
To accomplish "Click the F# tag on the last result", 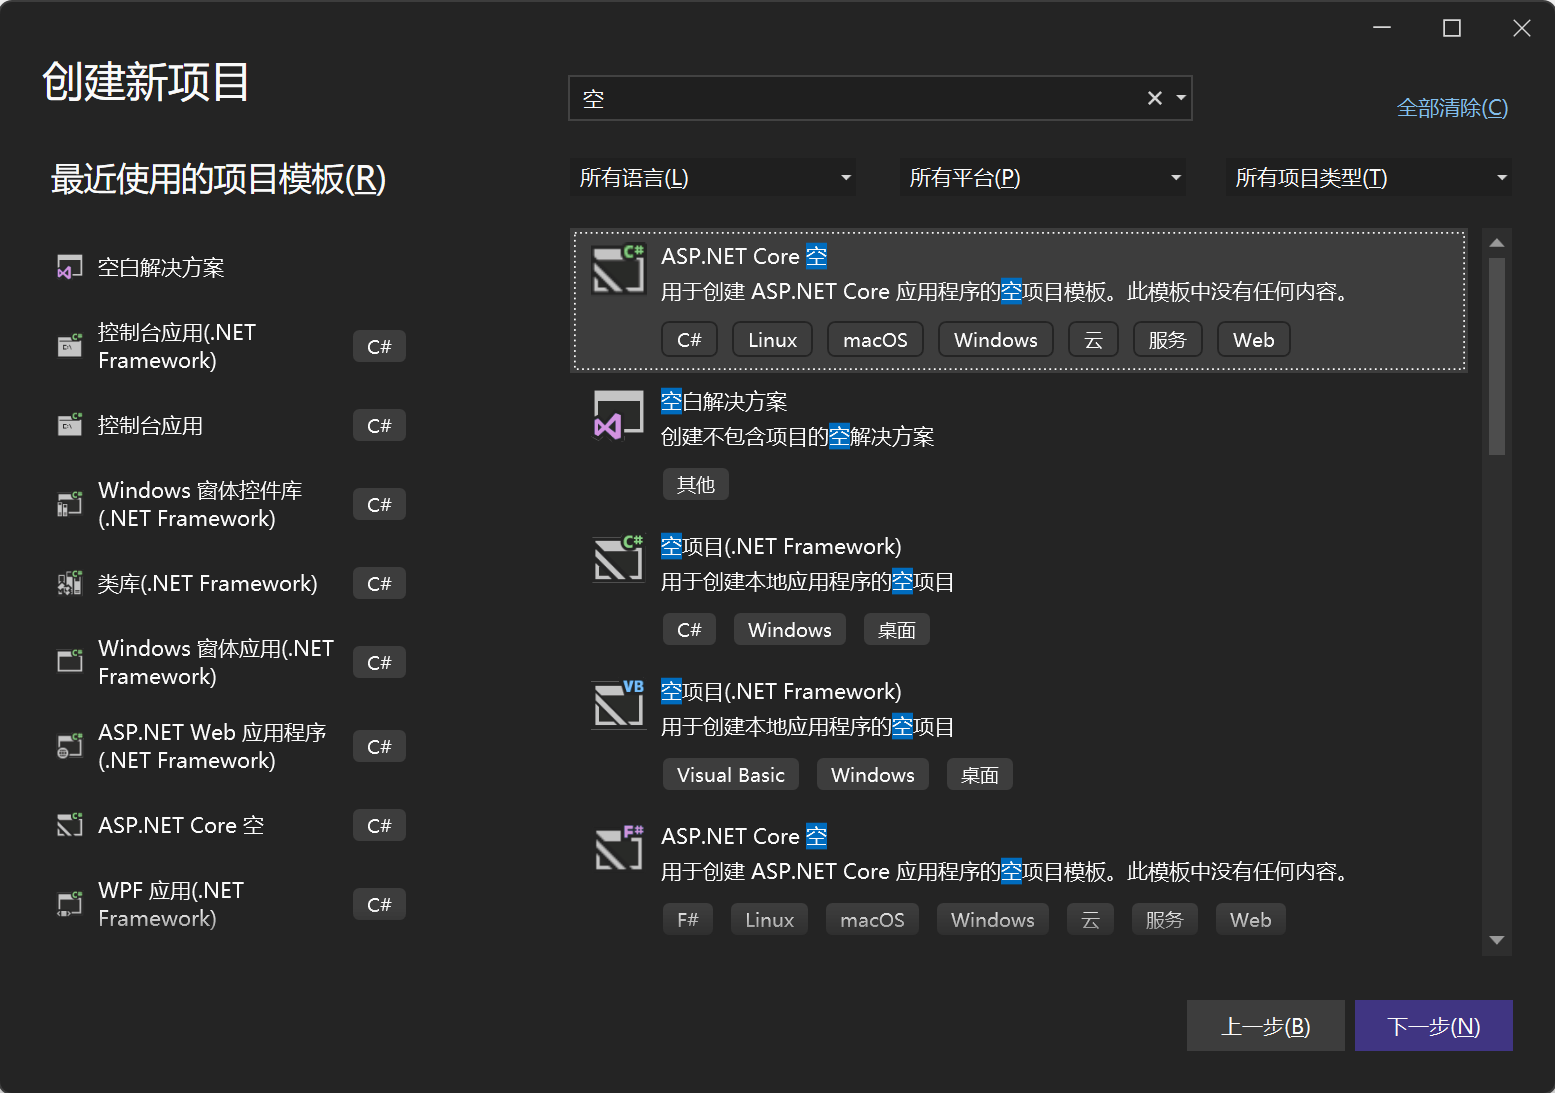I will (688, 920).
